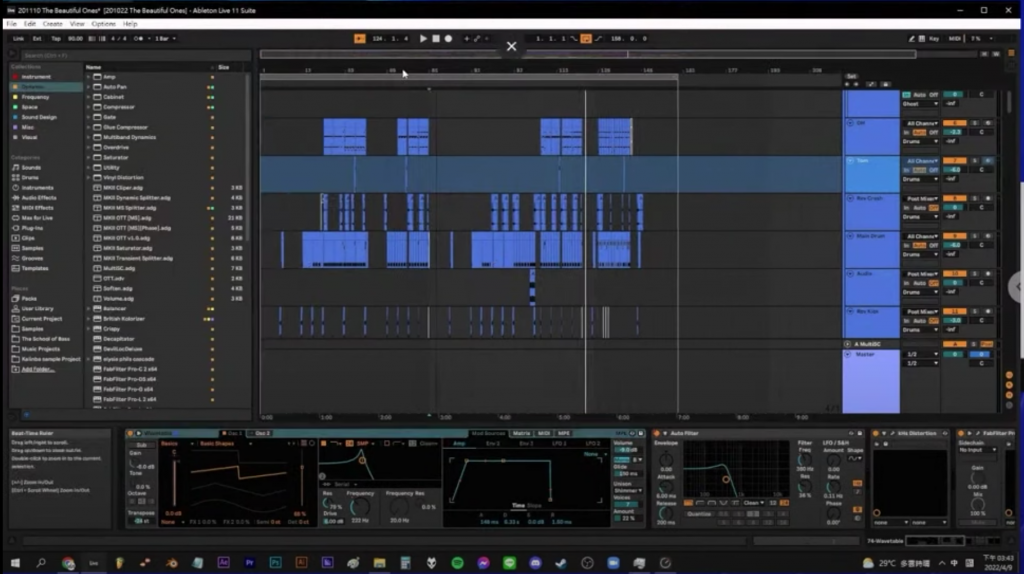This screenshot has width=1024, height=574.
Task: Toggle the orange Follow playback button
Action: [x=360, y=39]
